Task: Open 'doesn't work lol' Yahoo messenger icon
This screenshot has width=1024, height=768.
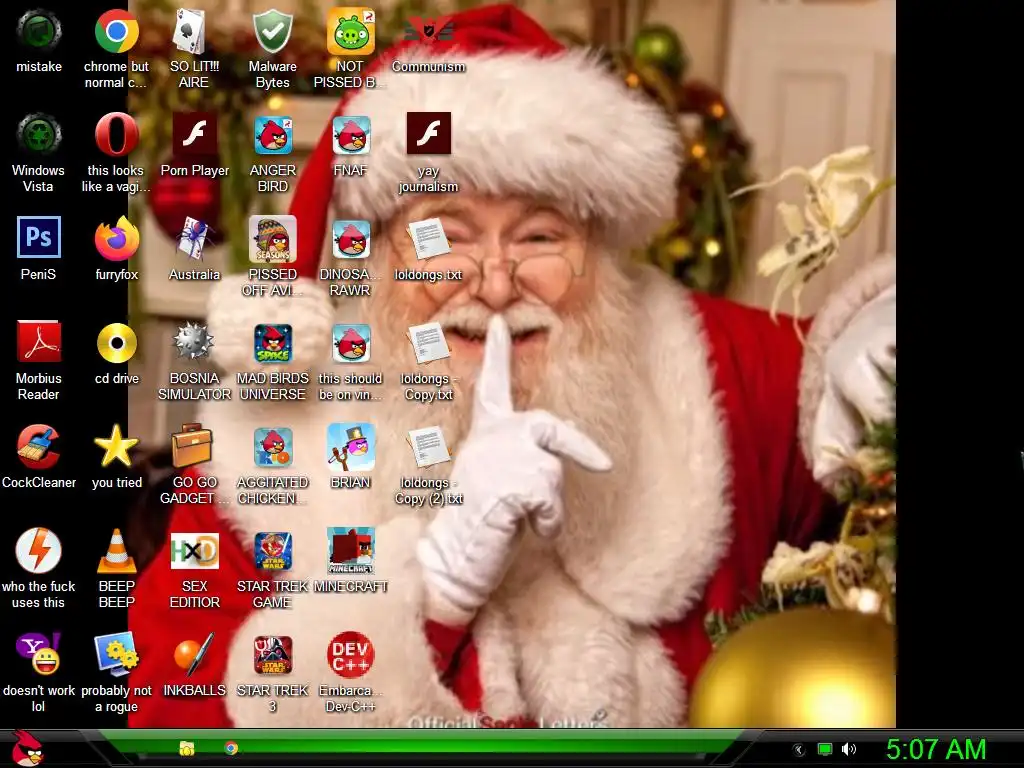Action: click(39, 654)
